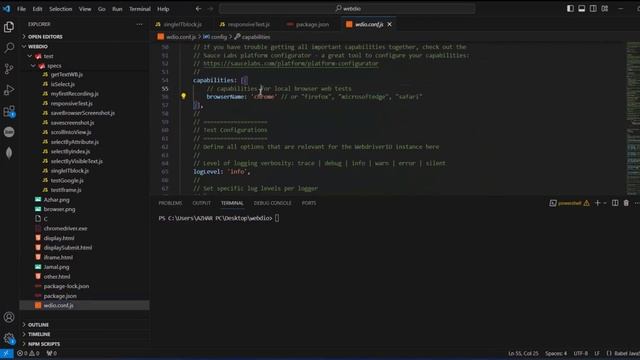Open the Help menu
This screenshot has width=640, height=360.
[x=163, y=9]
